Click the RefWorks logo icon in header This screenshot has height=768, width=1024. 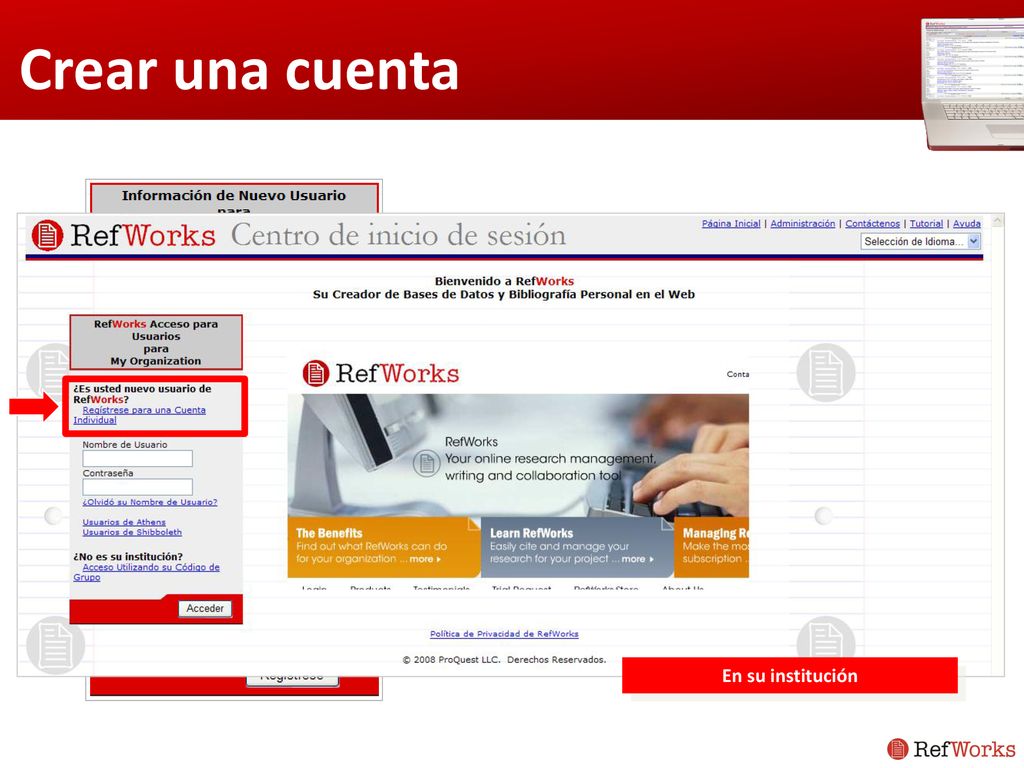point(48,235)
